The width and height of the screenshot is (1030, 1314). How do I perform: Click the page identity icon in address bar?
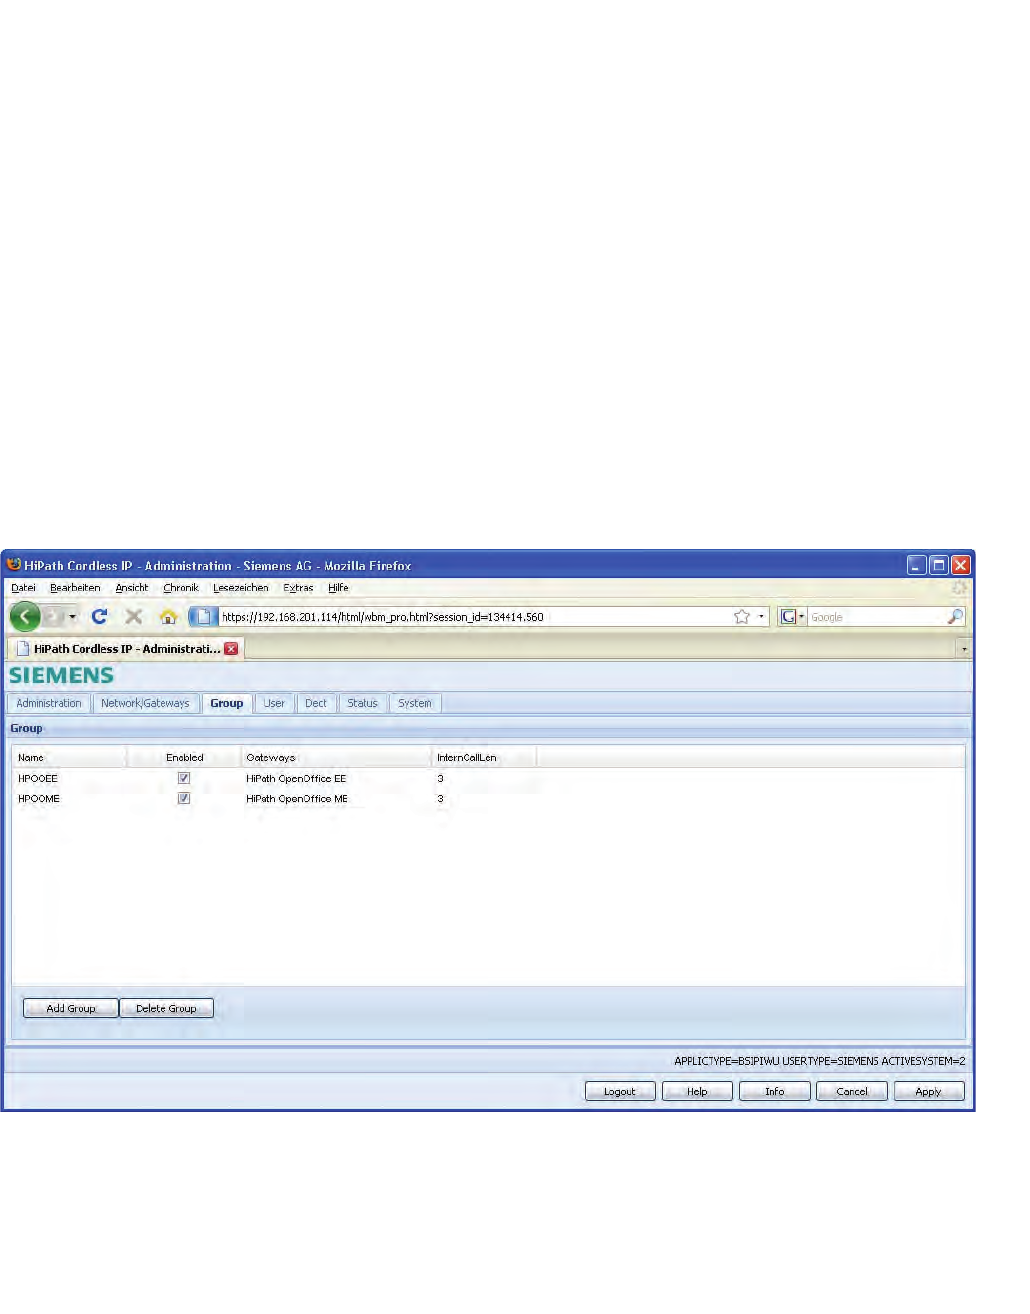click(x=203, y=616)
